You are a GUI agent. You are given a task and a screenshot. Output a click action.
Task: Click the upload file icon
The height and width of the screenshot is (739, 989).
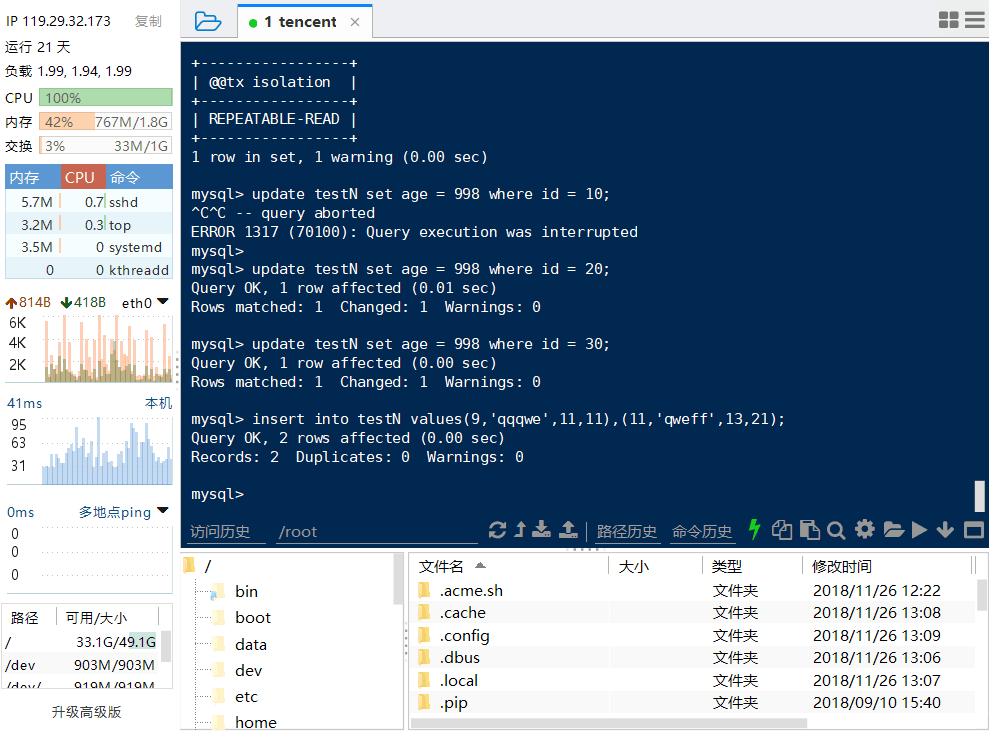pos(568,530)
